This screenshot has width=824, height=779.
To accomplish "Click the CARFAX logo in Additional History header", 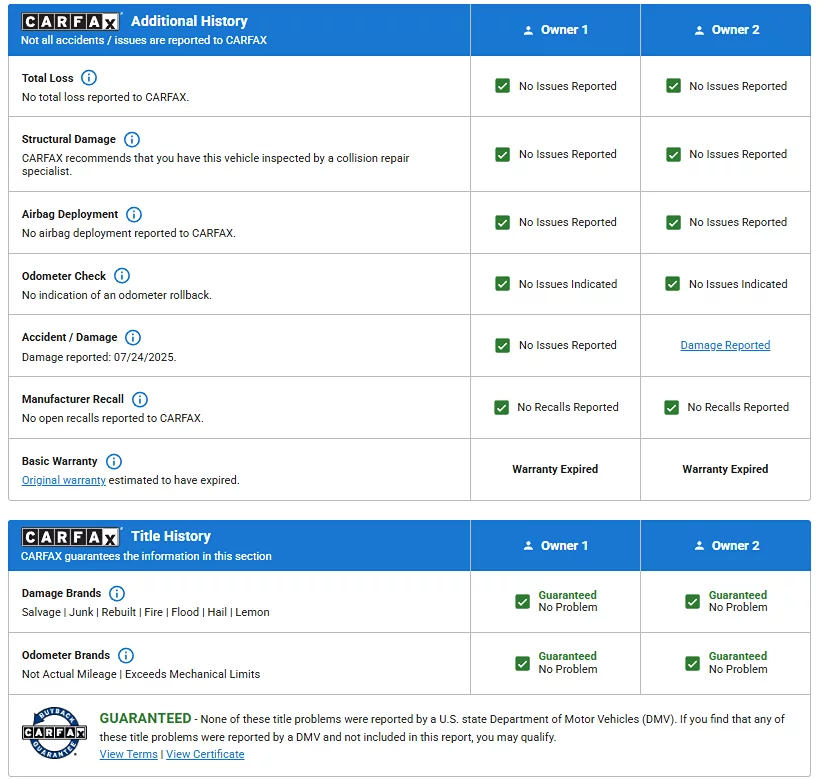I will (x=71, y=22).
